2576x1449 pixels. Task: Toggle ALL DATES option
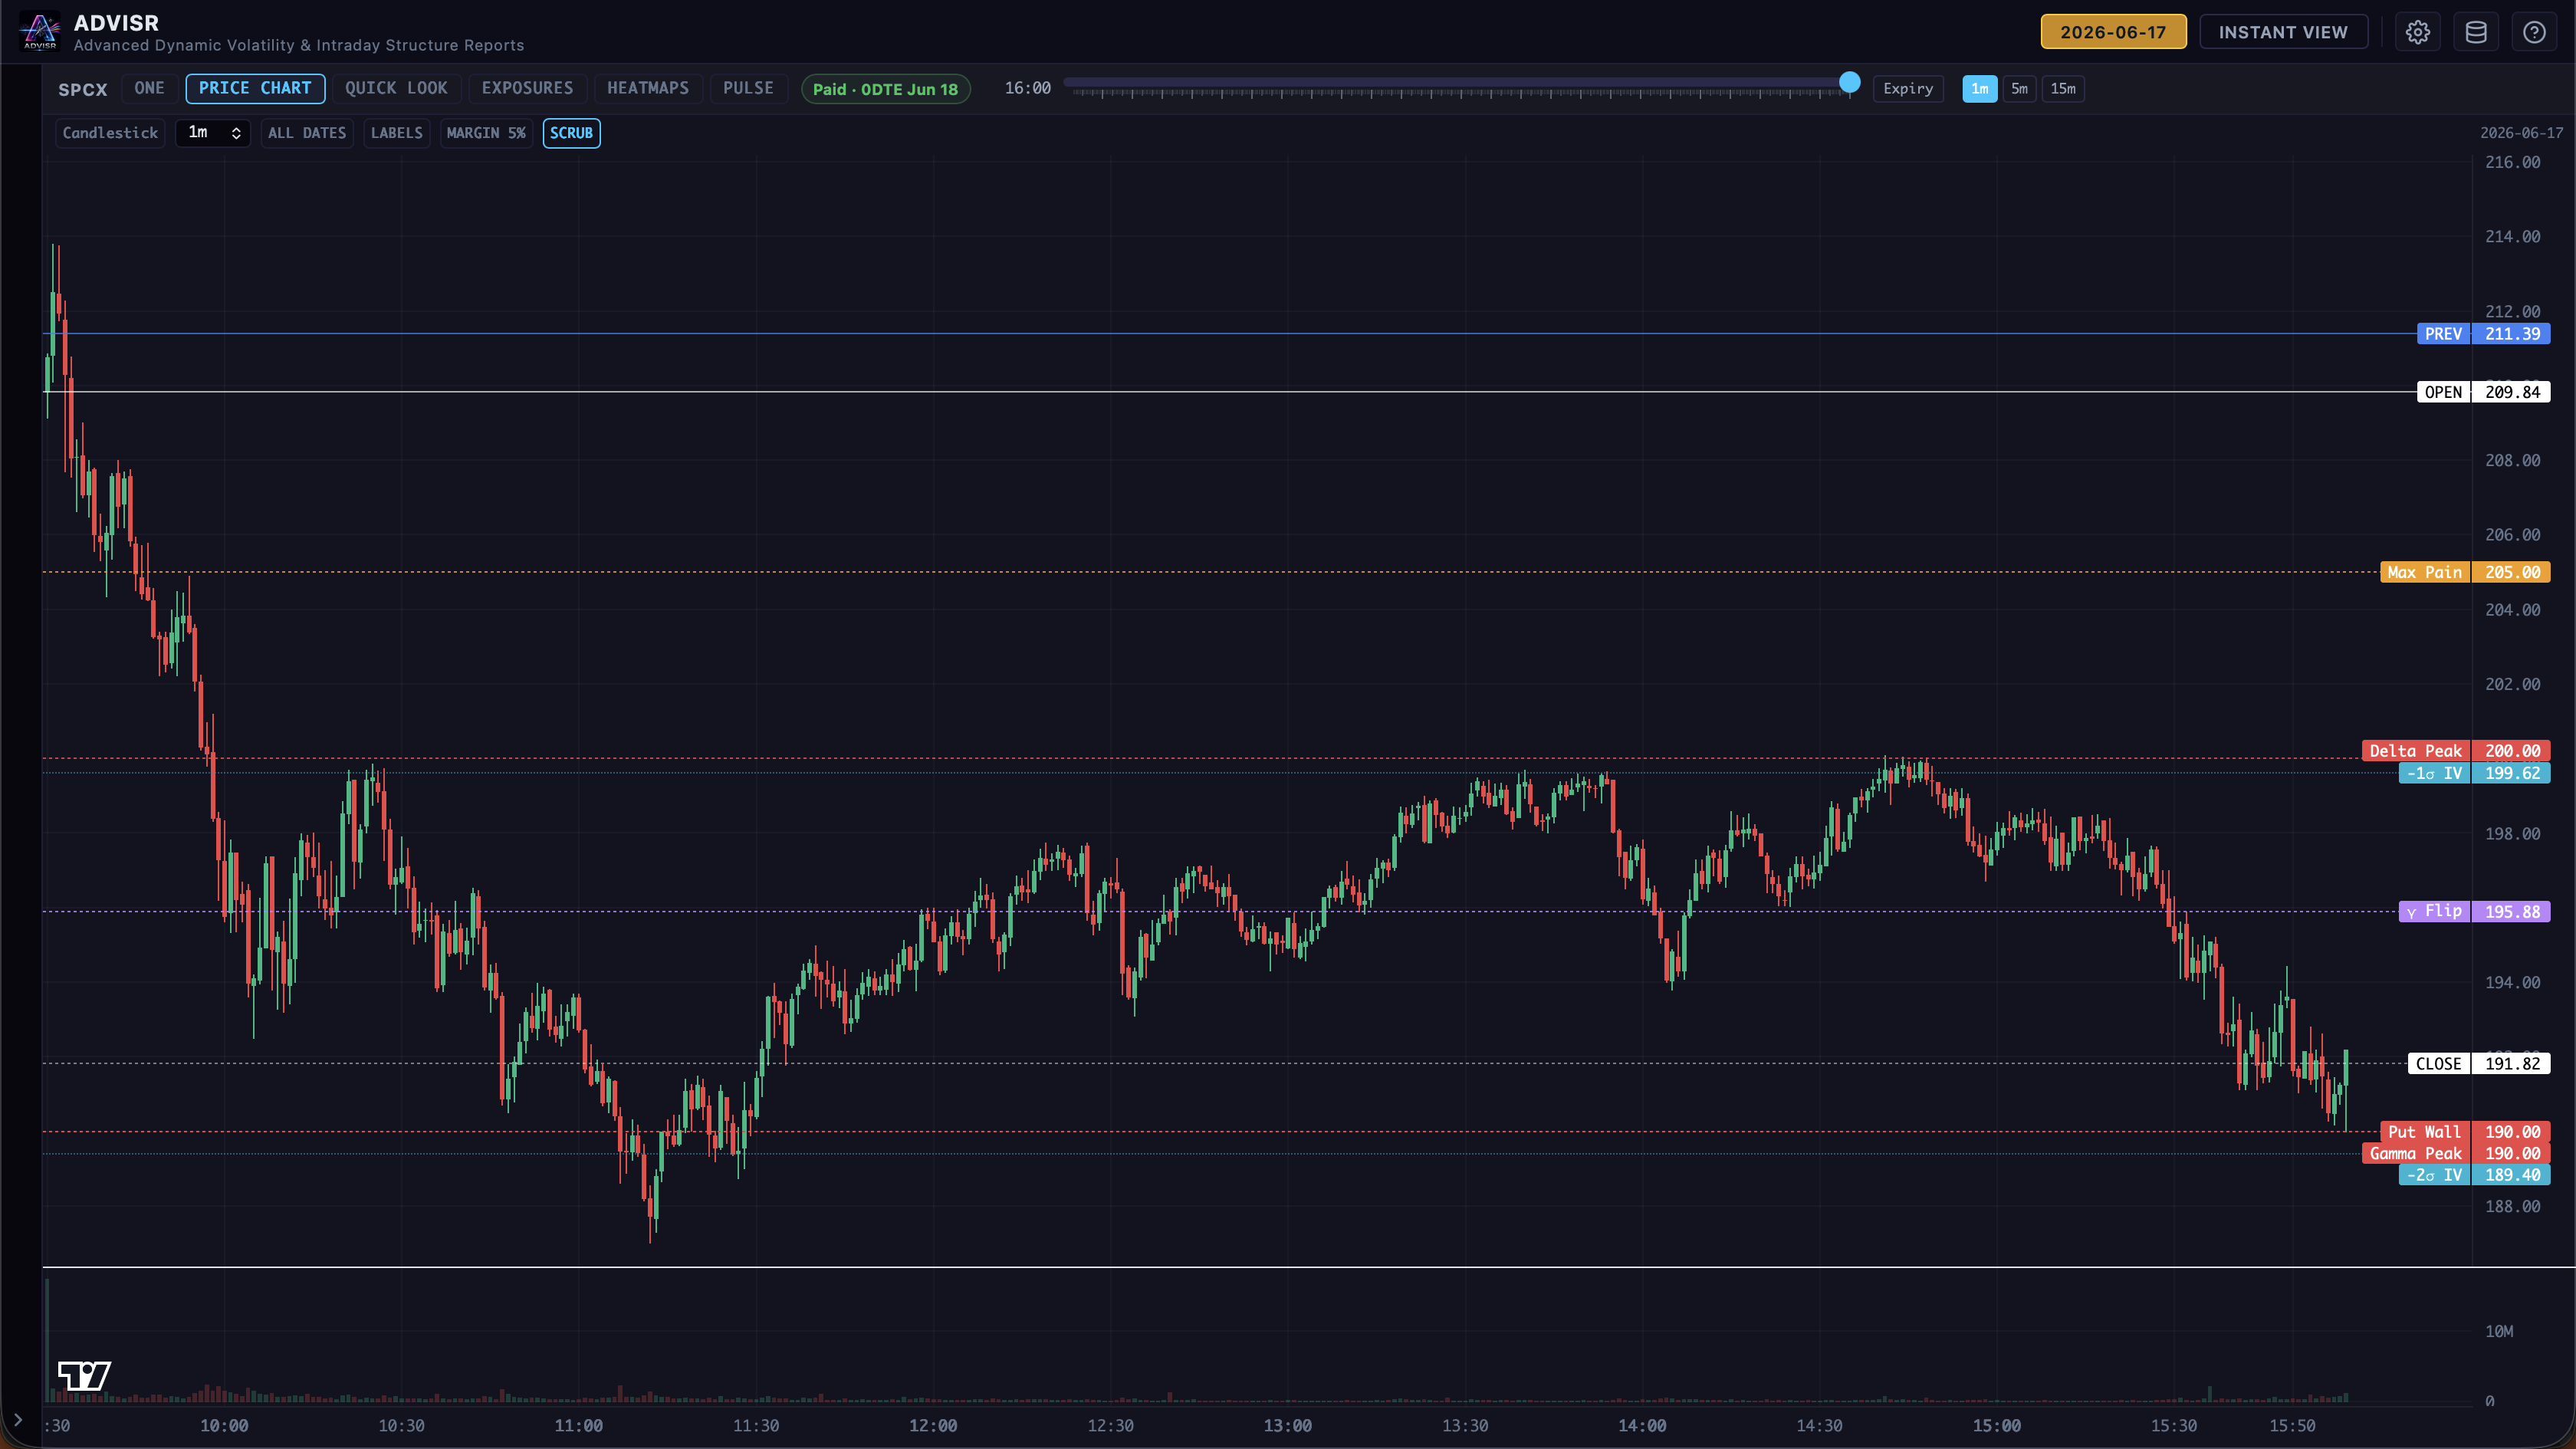[x=306, y=133]
